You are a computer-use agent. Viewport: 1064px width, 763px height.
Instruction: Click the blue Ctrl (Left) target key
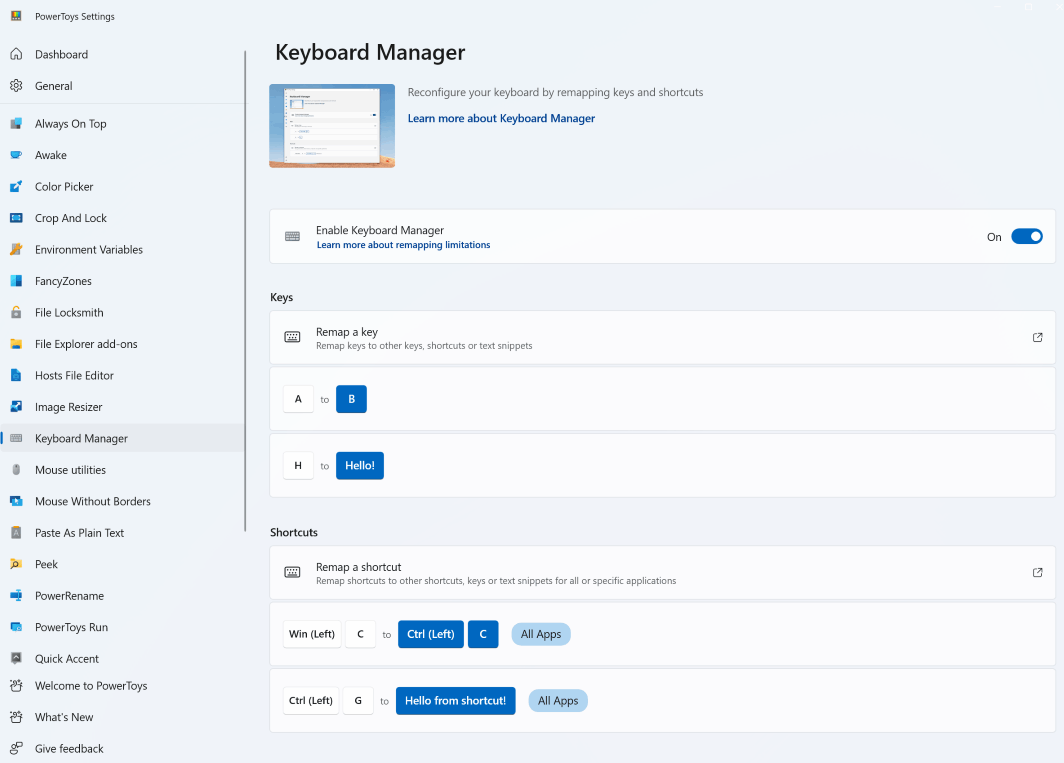[431, 634]
